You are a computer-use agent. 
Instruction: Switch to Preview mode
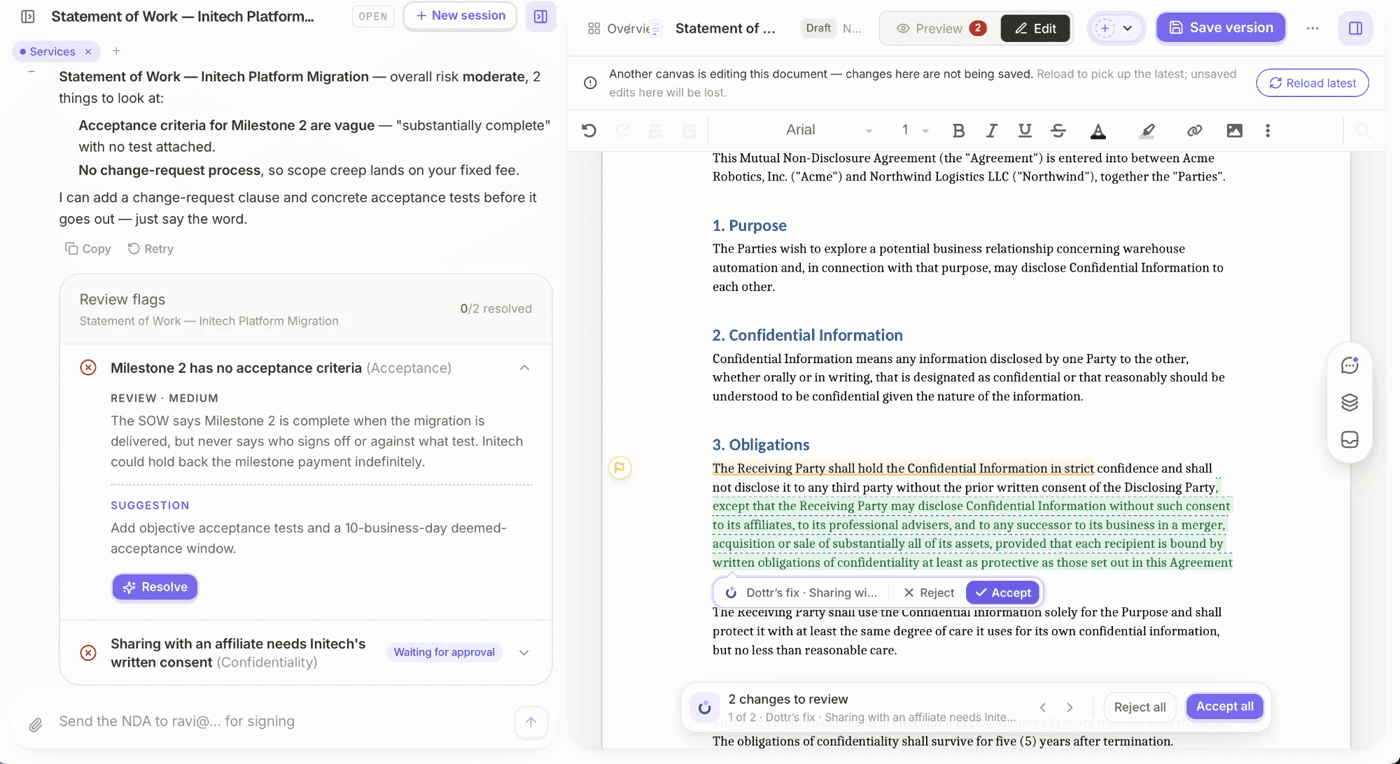(x=940, y=28)
